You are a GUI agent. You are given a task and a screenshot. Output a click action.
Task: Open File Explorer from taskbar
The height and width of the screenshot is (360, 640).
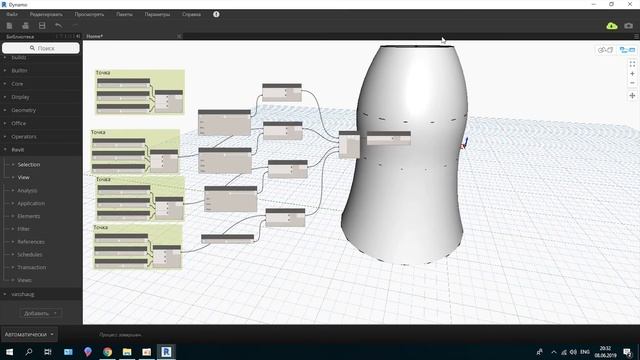point(127,352)
